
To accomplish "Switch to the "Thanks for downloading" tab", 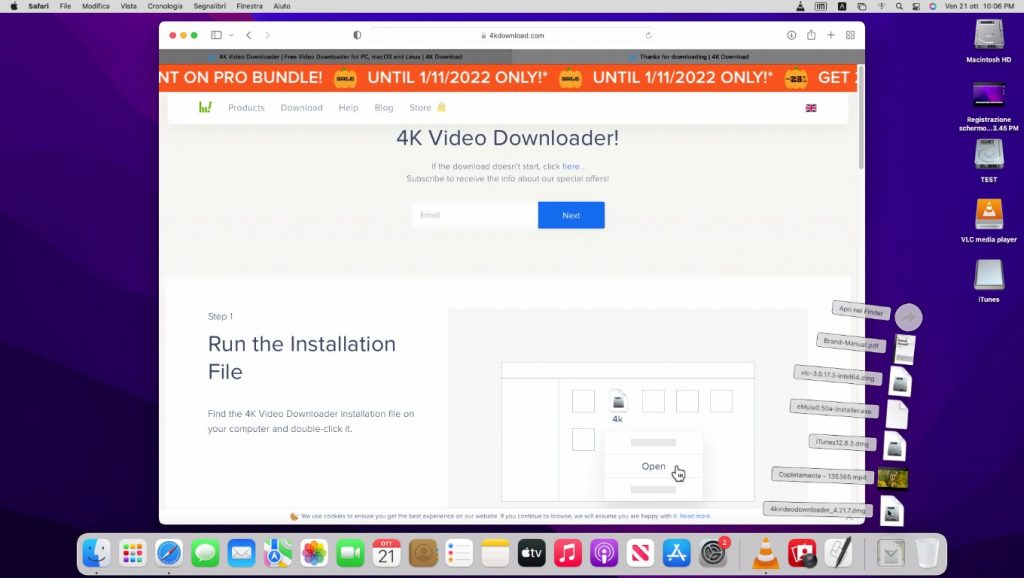I will tap(689, 57).
